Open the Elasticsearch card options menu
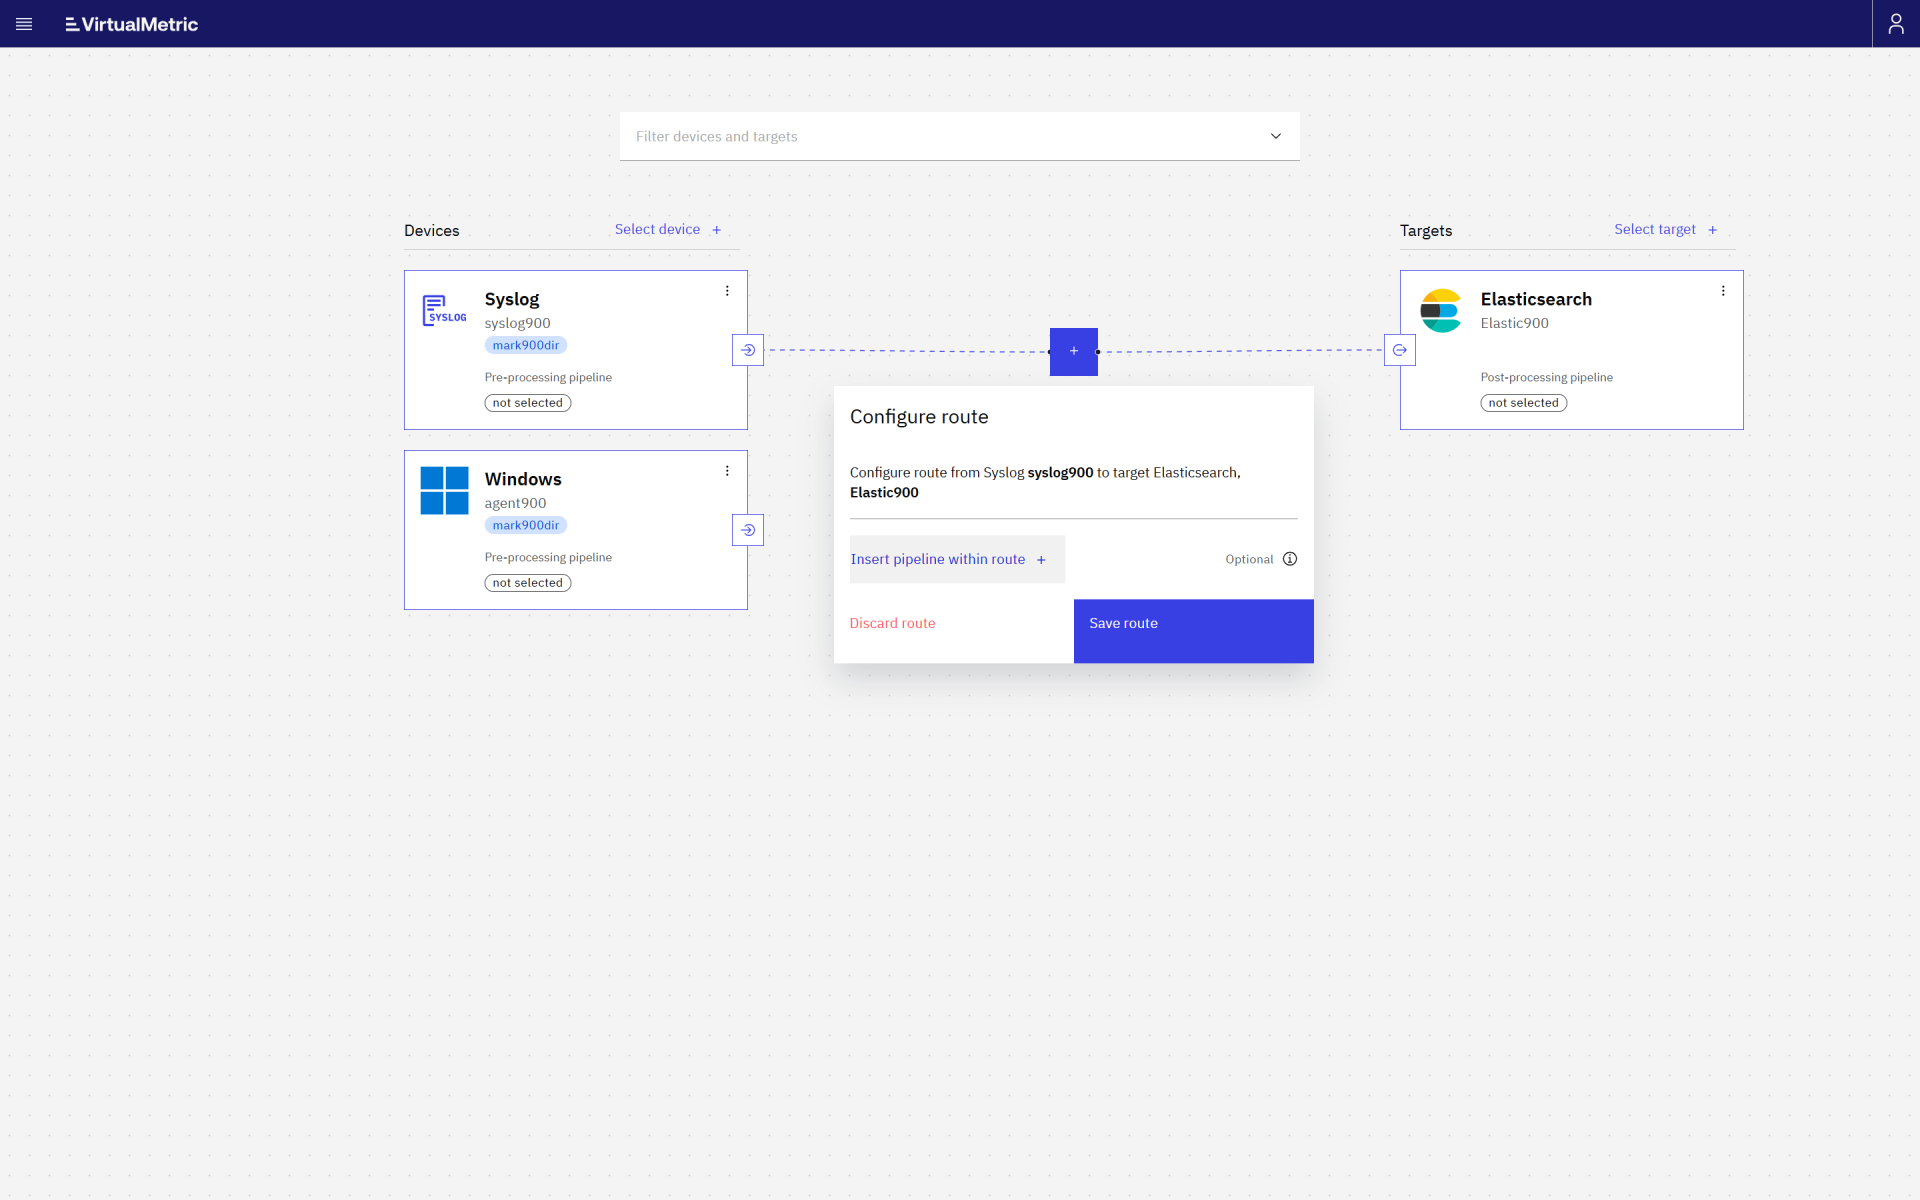Image resolution: width=1920 pixels, height=1200 pixels. [1723, 290]
